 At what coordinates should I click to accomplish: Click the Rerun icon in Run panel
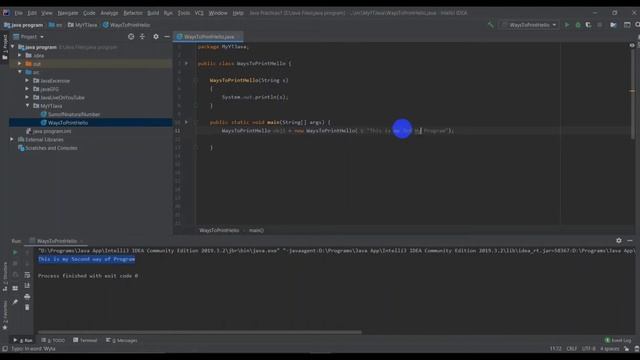coord(16,253)
